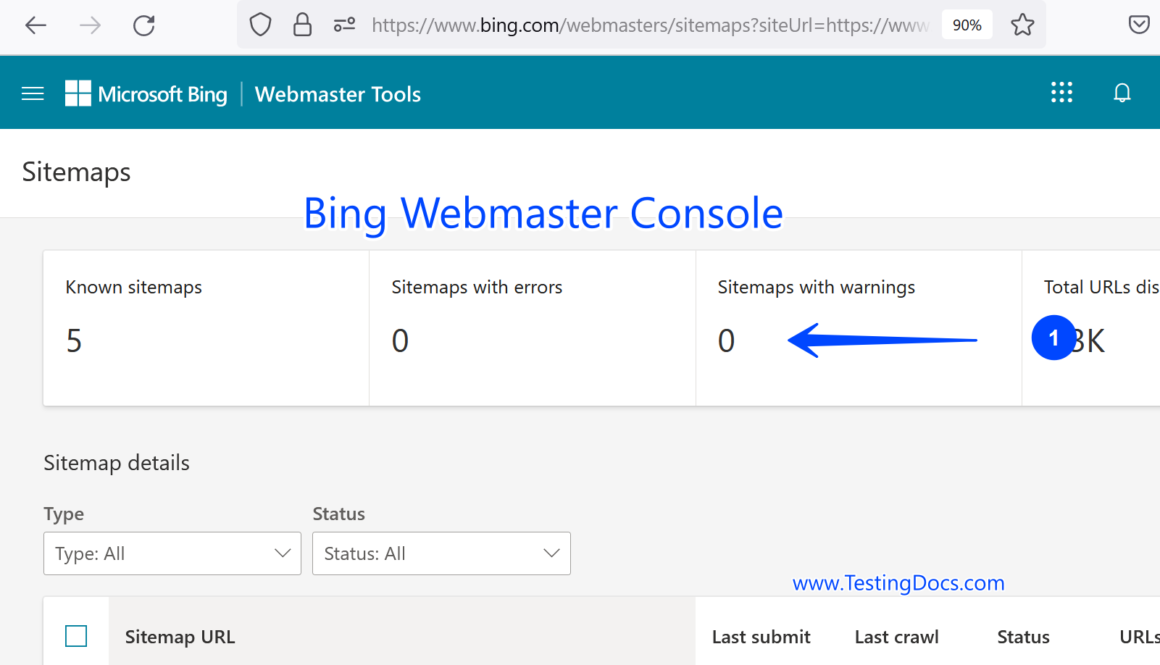The image size is (1160, 665).
Task: Bookmark this page with star icon
Action: (x=1022, y=25)
